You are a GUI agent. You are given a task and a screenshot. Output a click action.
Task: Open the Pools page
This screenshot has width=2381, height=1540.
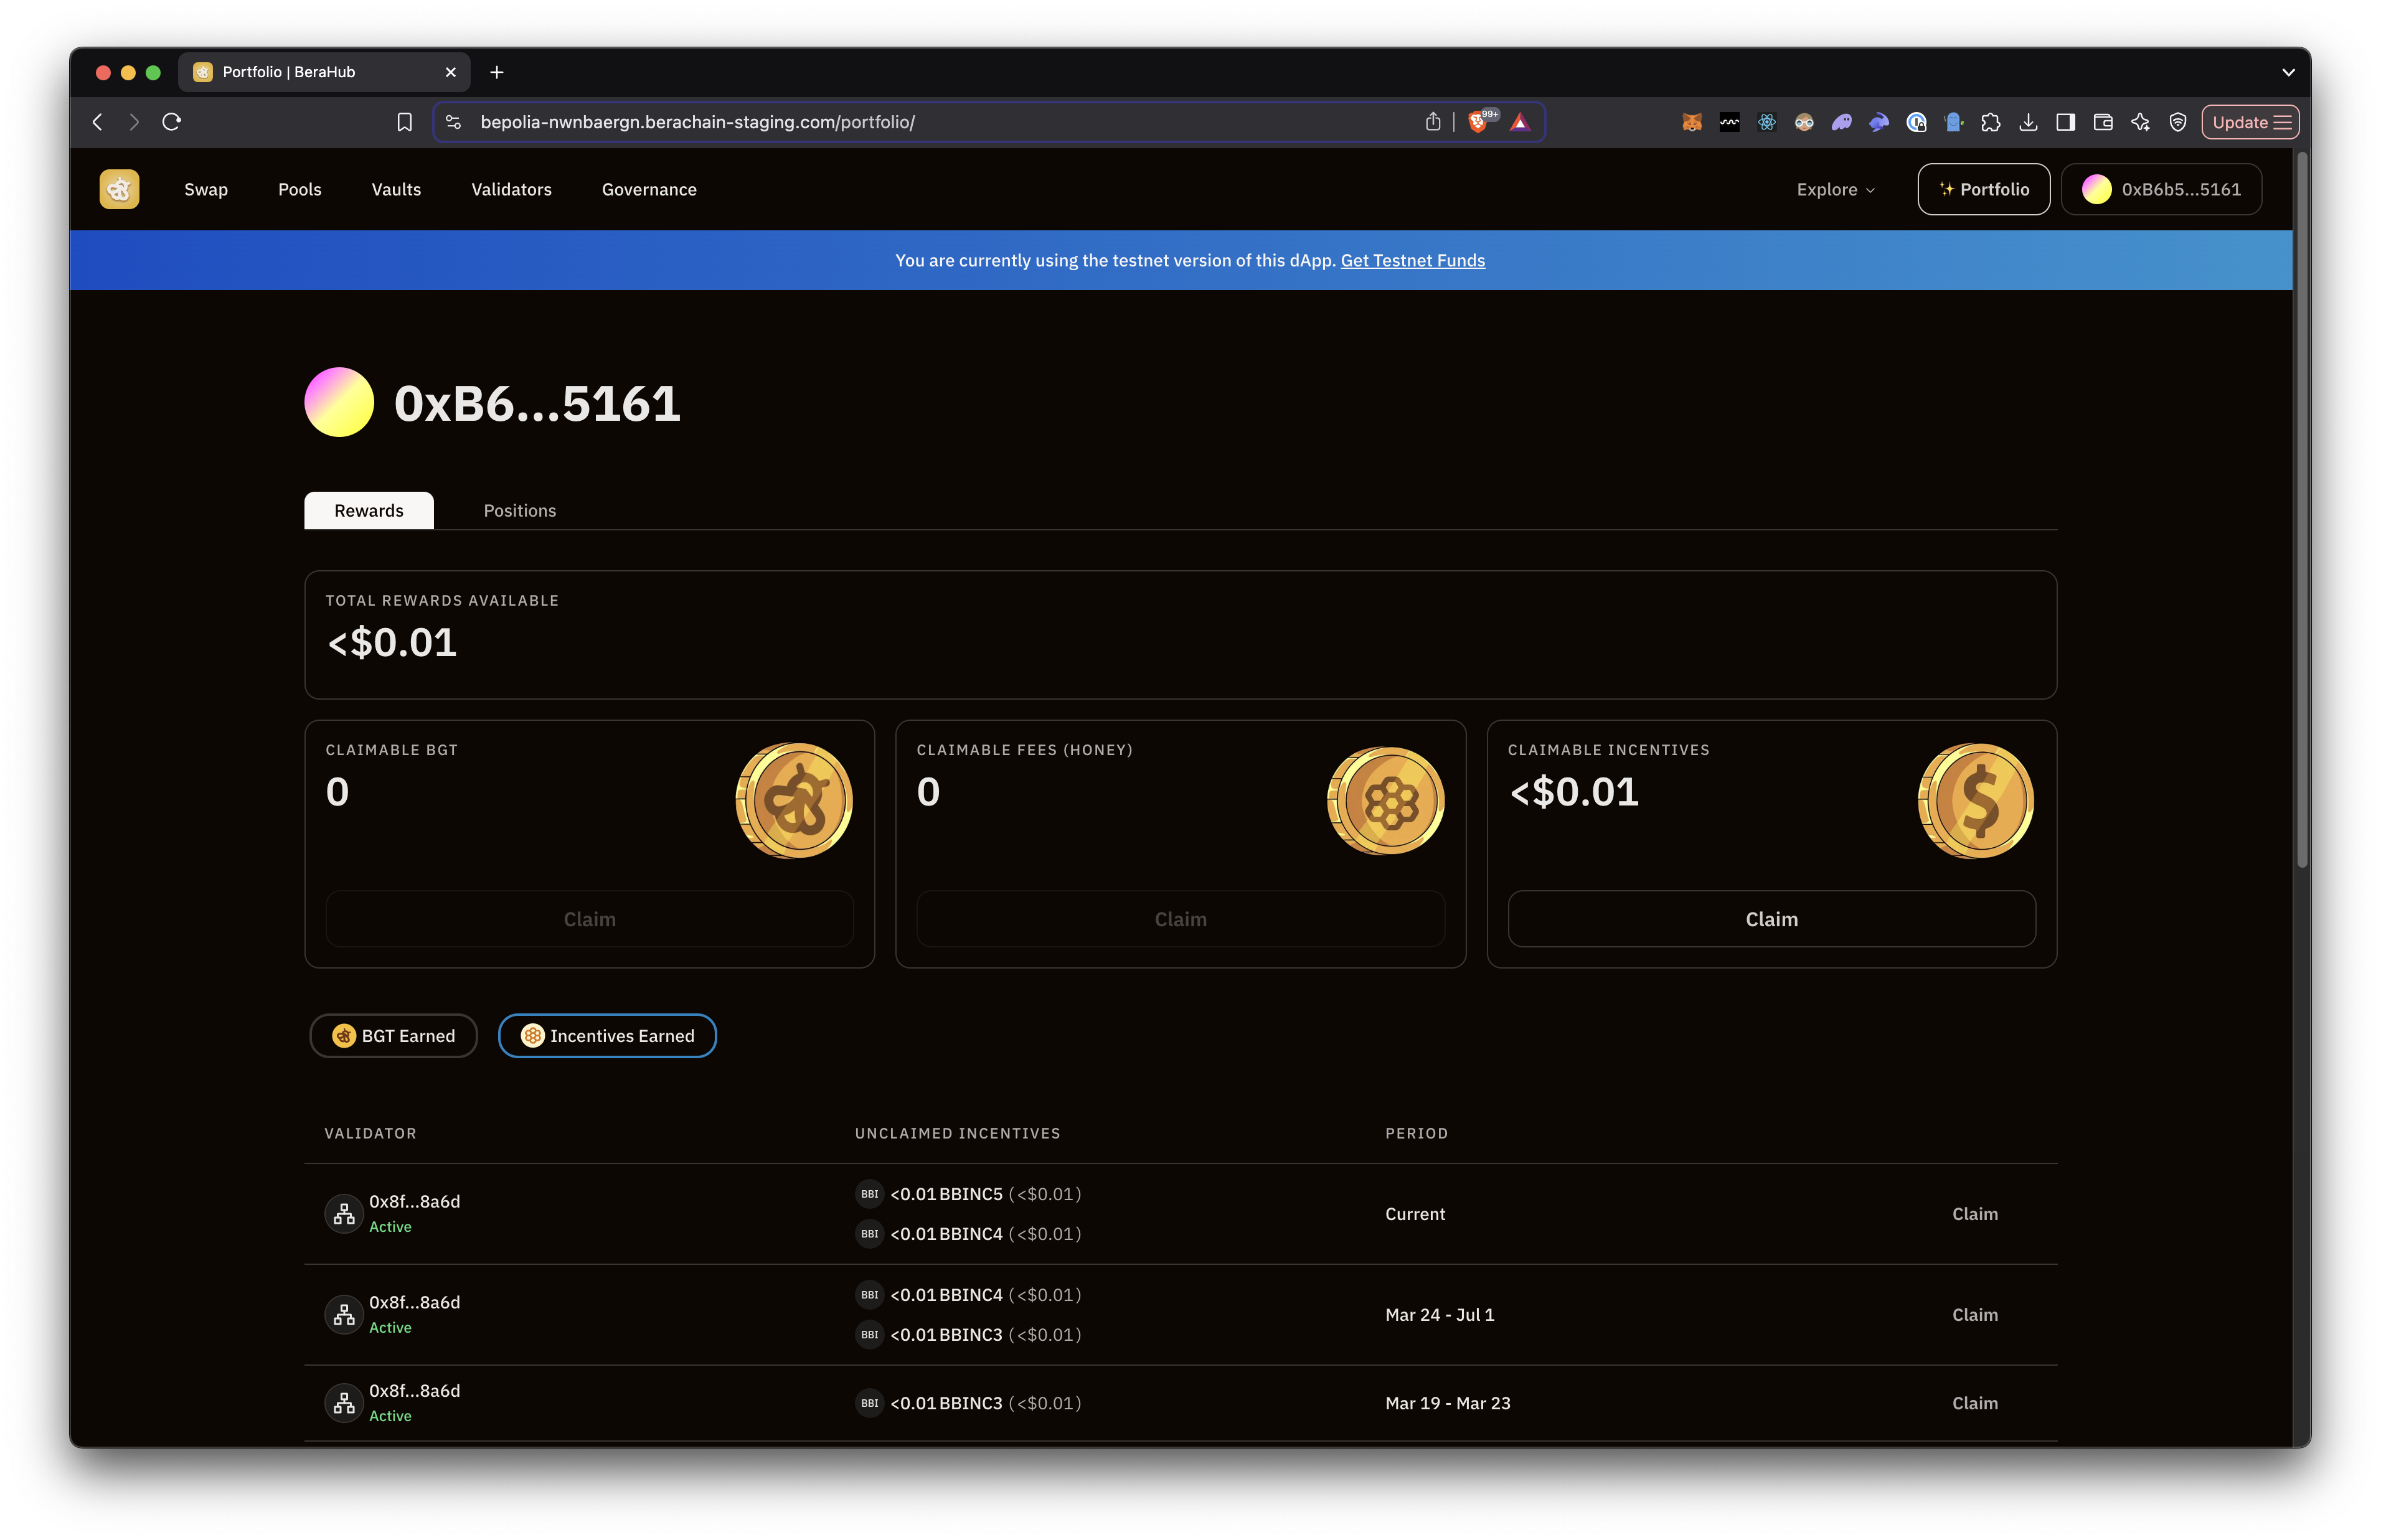(299, 189)
